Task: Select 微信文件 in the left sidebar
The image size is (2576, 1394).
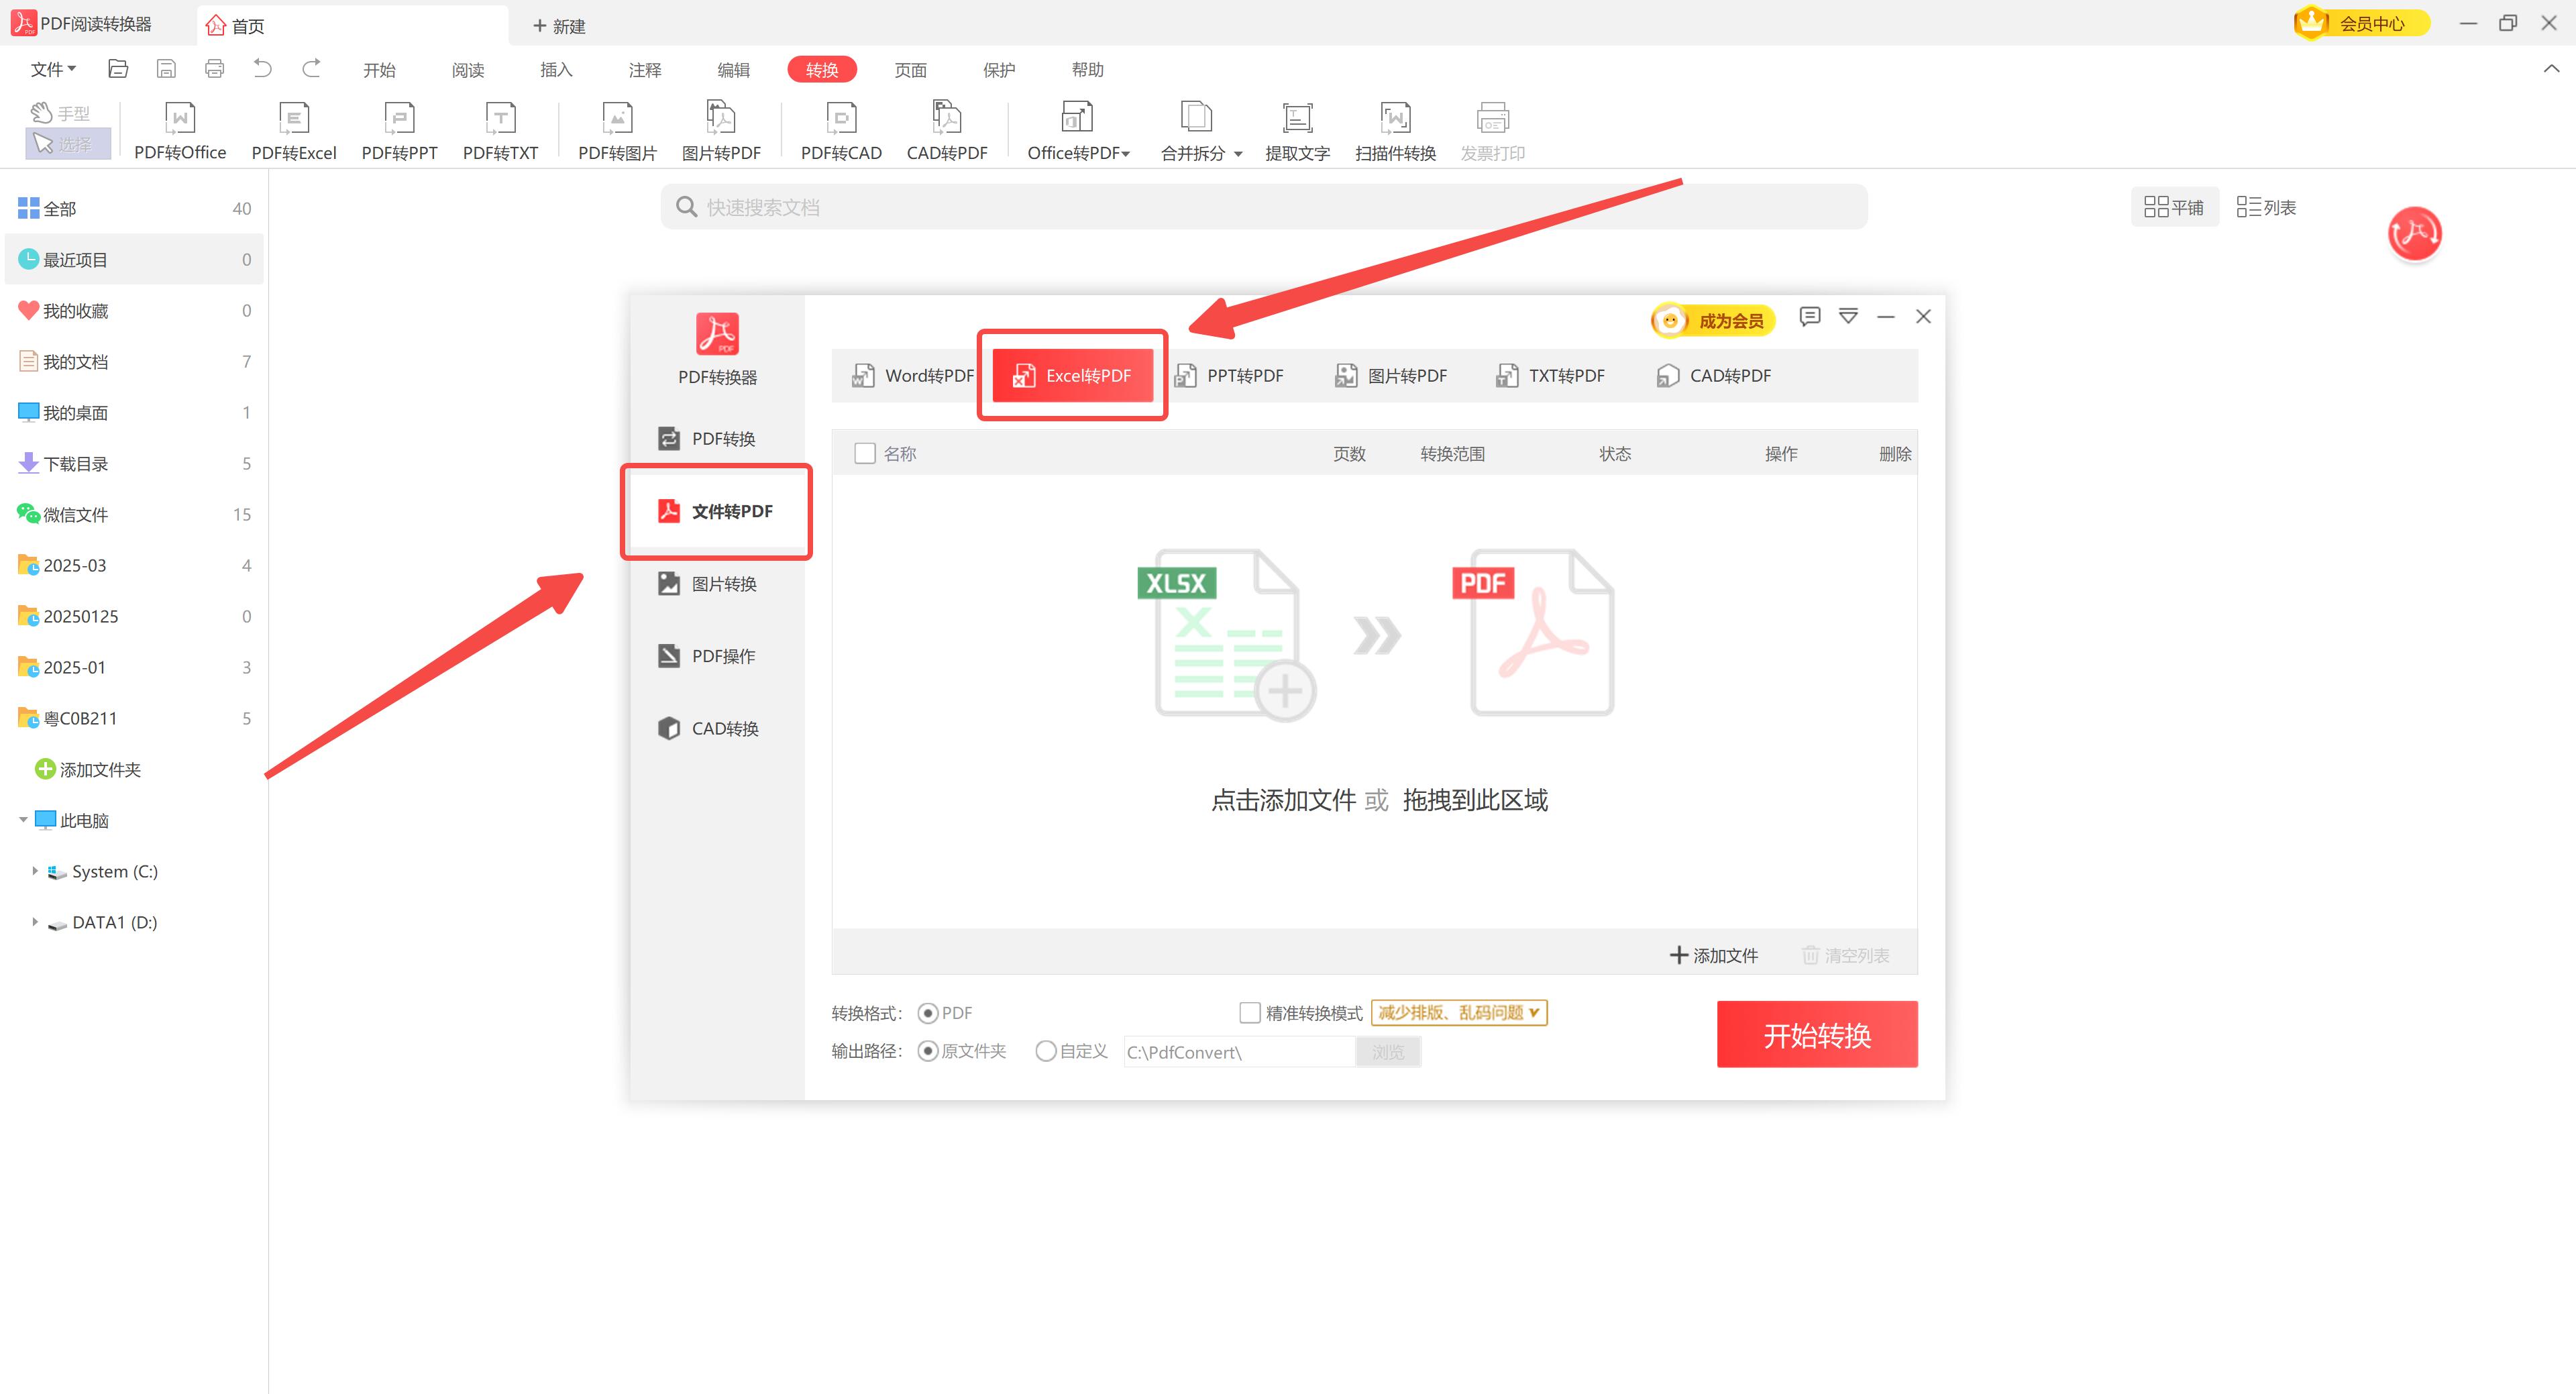Action: pos(134,515)
